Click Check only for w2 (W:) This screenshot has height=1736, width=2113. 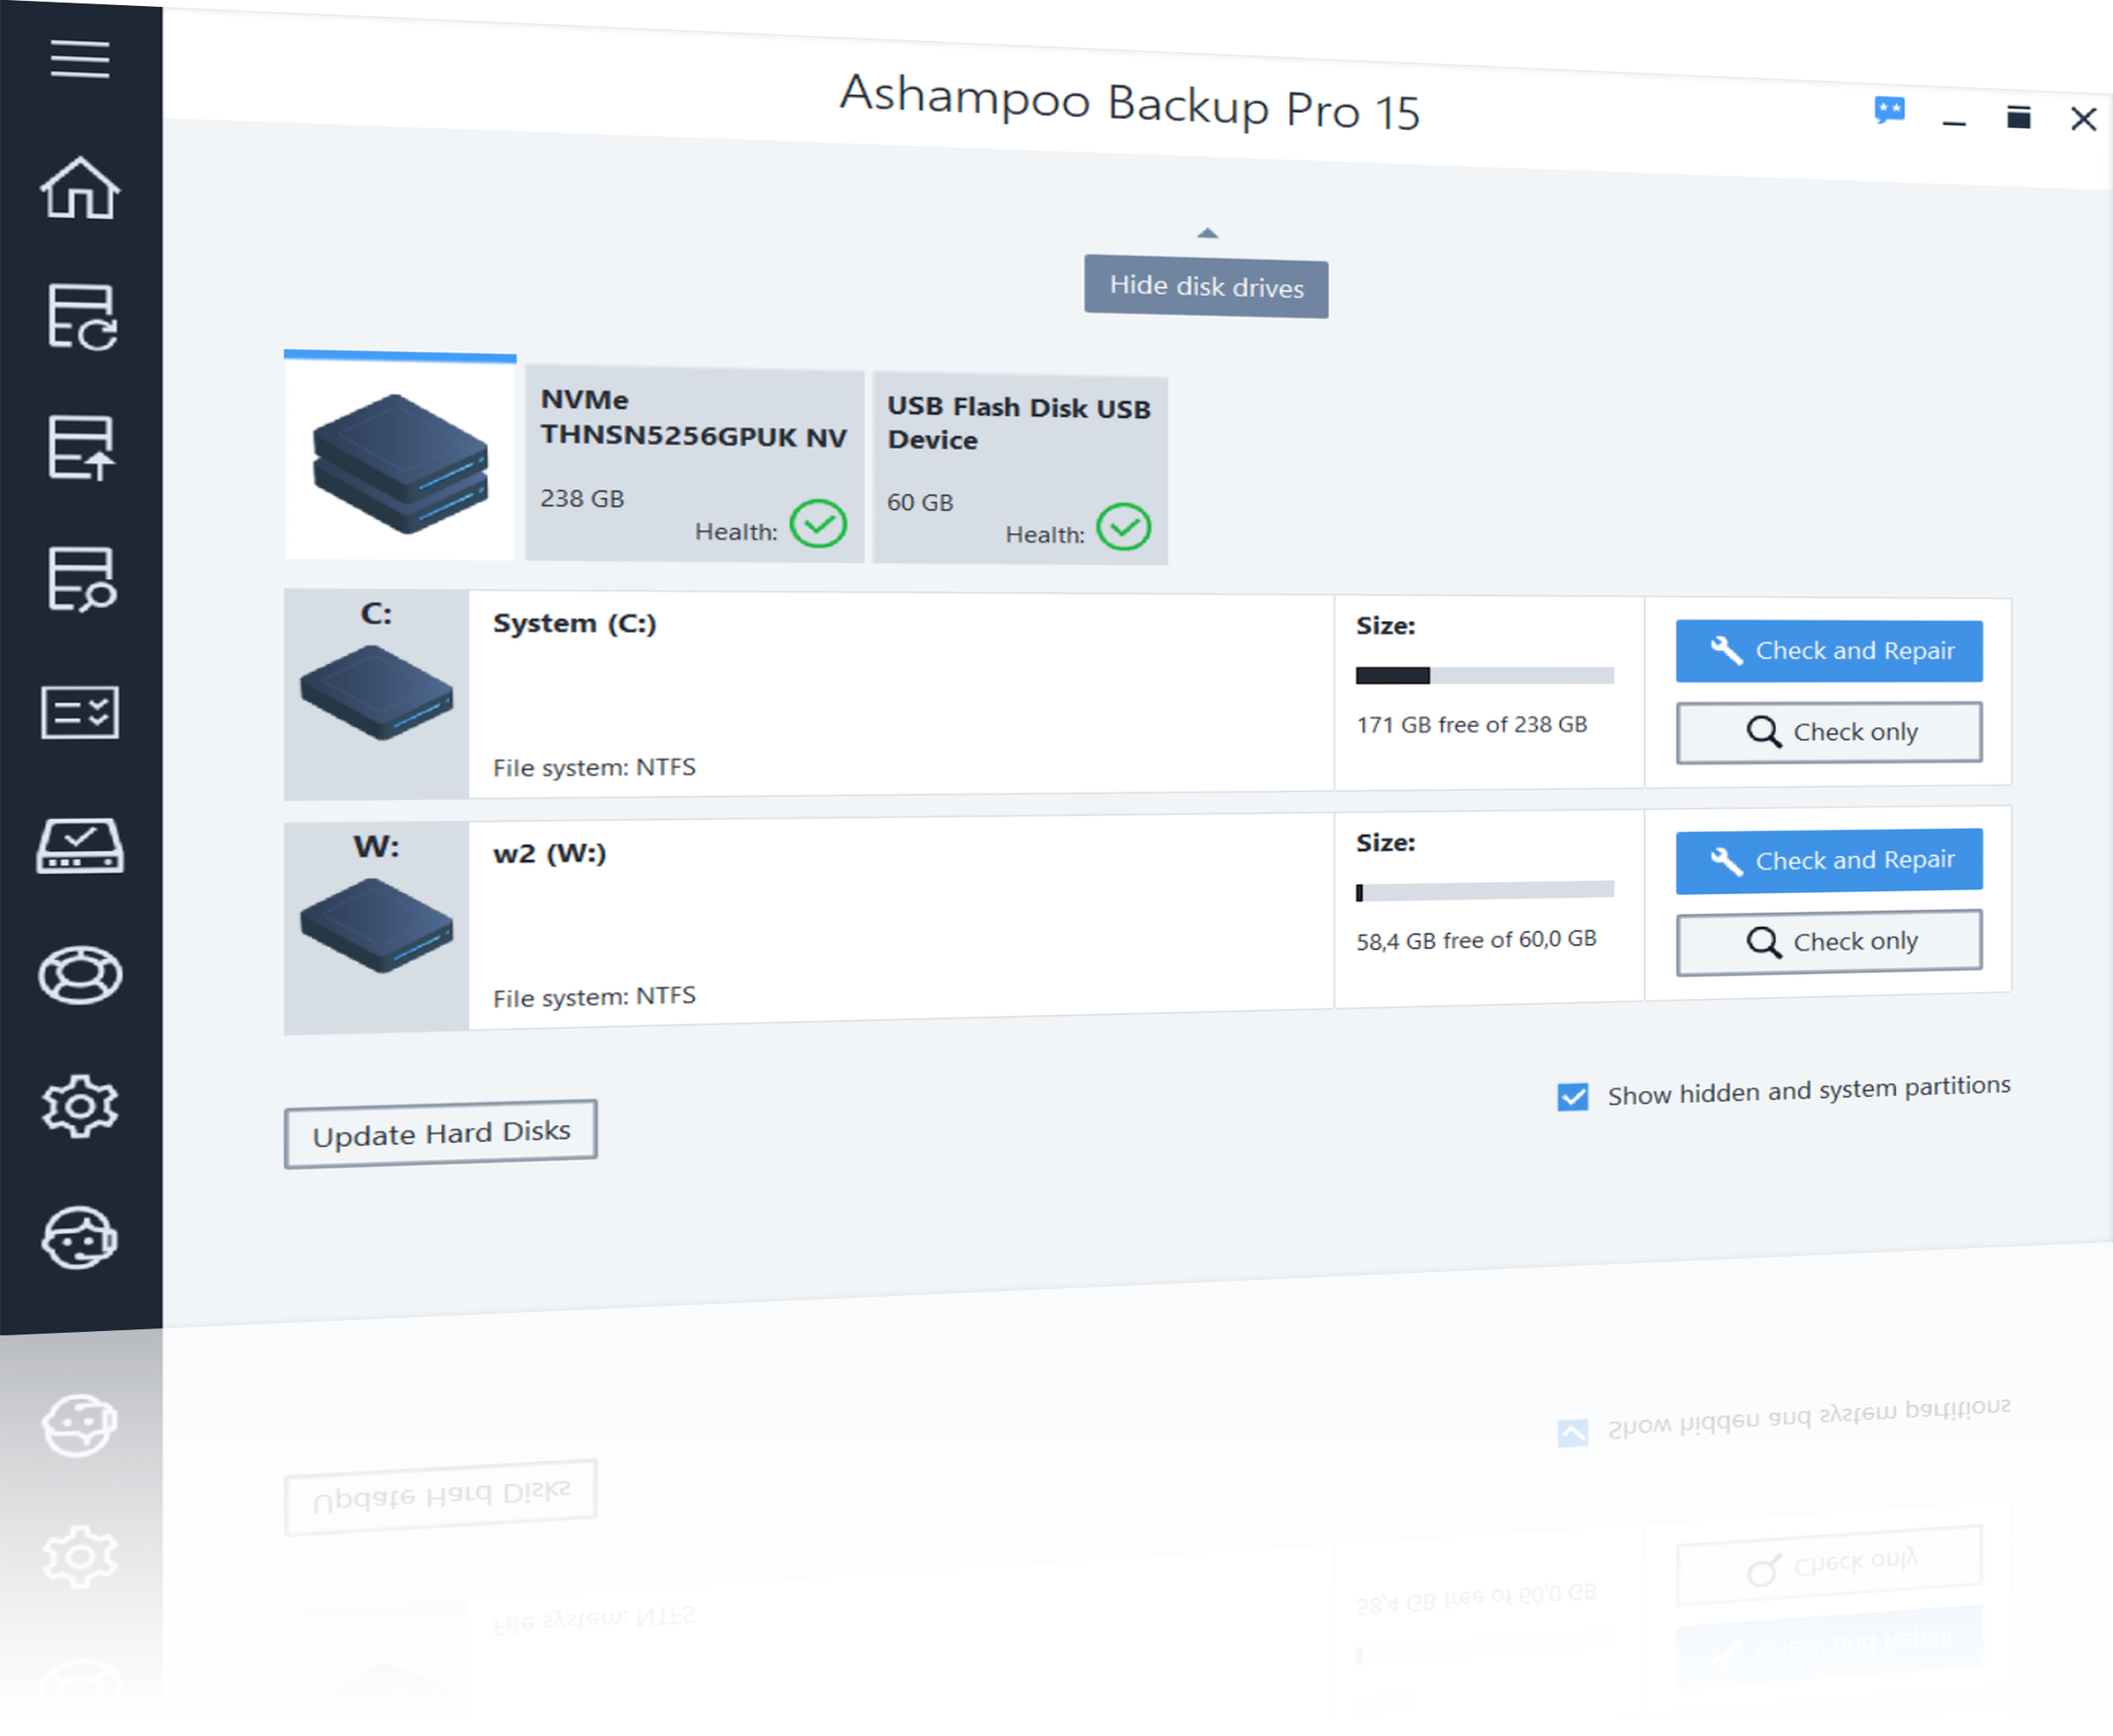pyautogui.click(x=1829, y=942)
